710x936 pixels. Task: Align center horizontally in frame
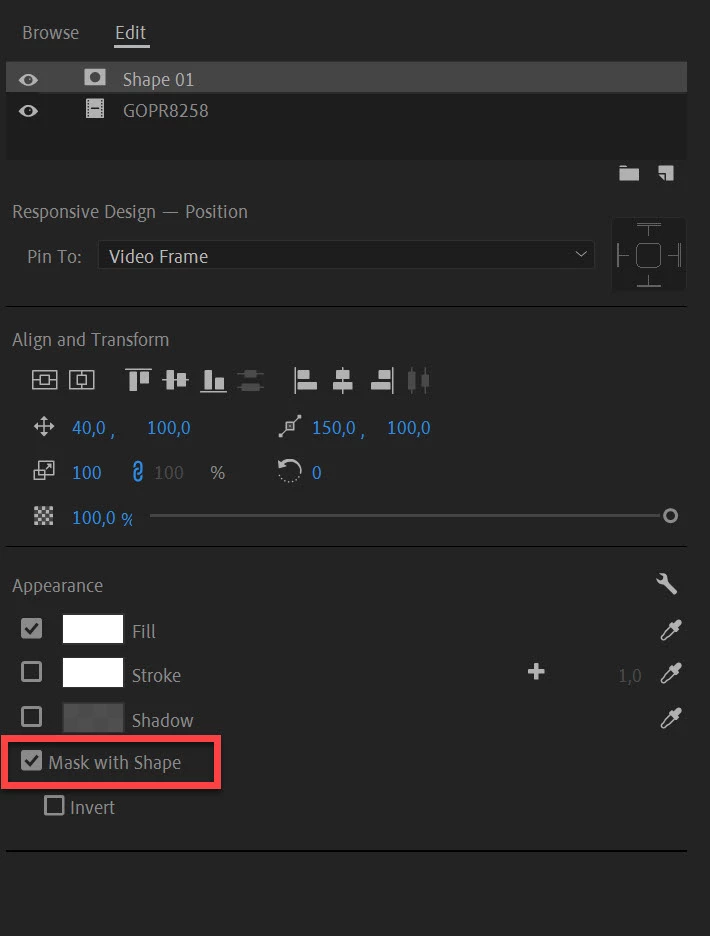(x=82, y=380)
